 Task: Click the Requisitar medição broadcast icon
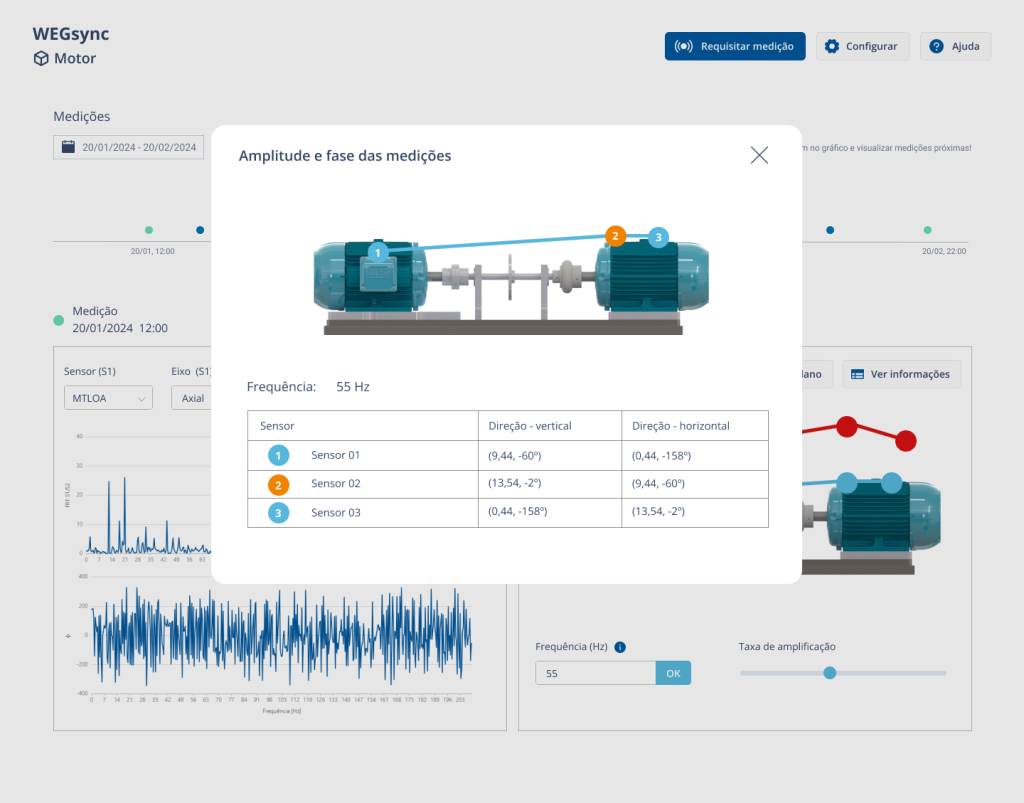click(x=686, y=46)
